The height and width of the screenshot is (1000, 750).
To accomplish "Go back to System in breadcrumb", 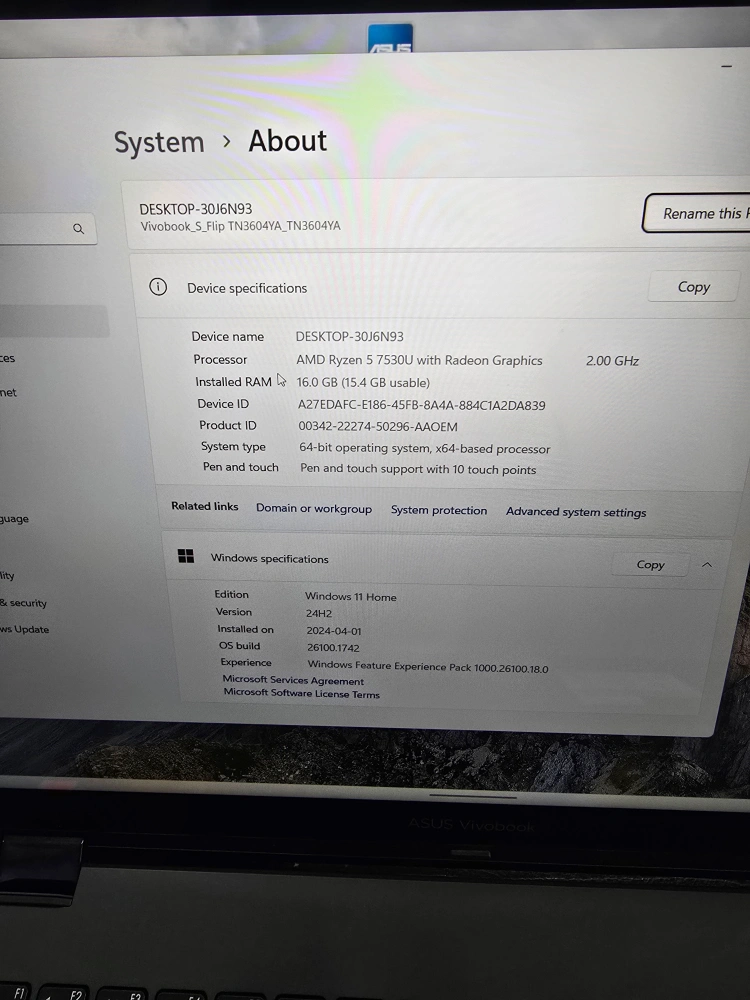I will pos(159,142).
